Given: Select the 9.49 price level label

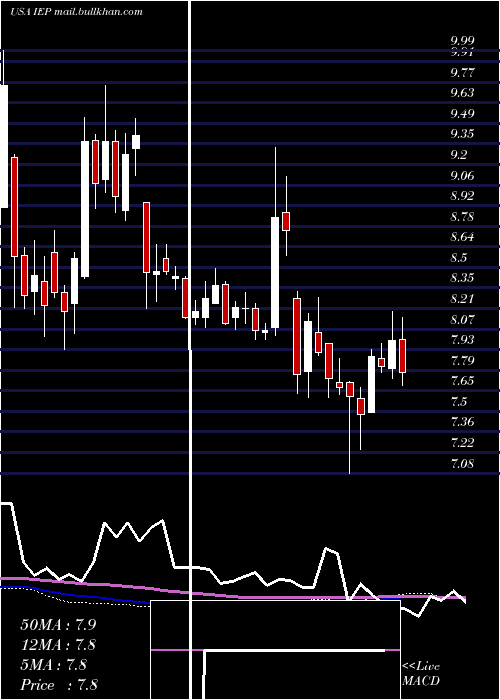Looking at the screenshot, I should (x=462, y=113).
